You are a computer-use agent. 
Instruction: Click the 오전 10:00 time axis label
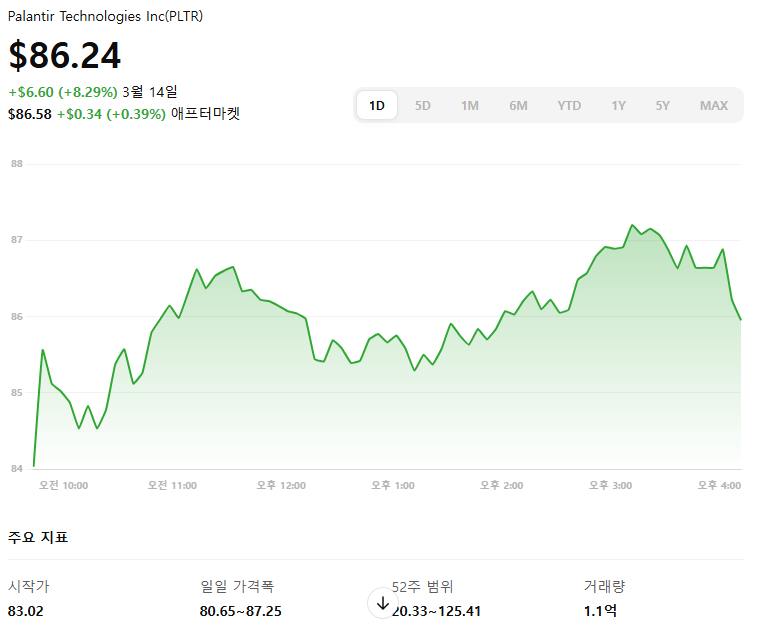pyautogui.click(x=64, y=486)
